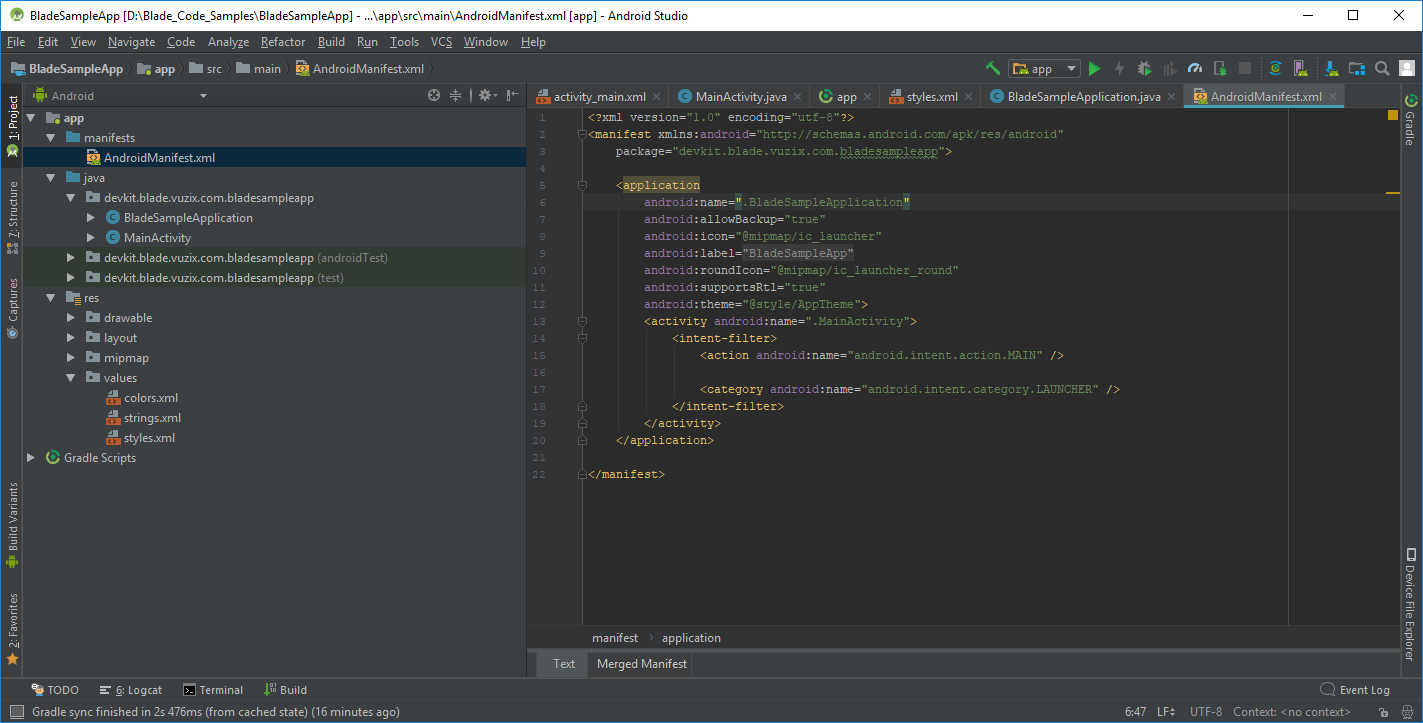Start debugging with the bug icon
This screenshot has height=723, width=1423.
coord(1144,69)
